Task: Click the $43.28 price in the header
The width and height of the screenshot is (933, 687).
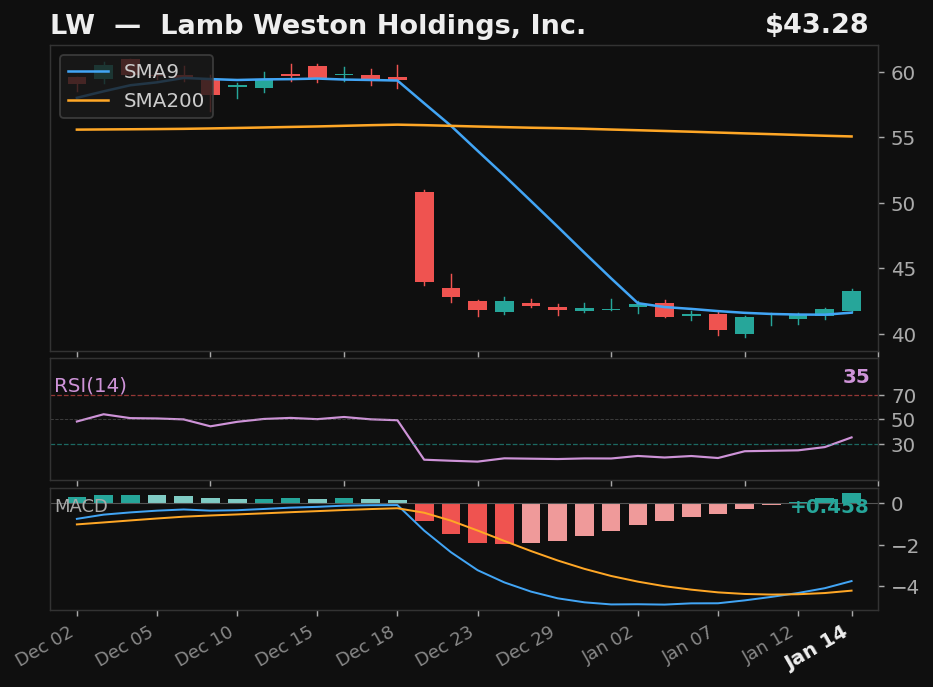Action: tap(816, 24)
